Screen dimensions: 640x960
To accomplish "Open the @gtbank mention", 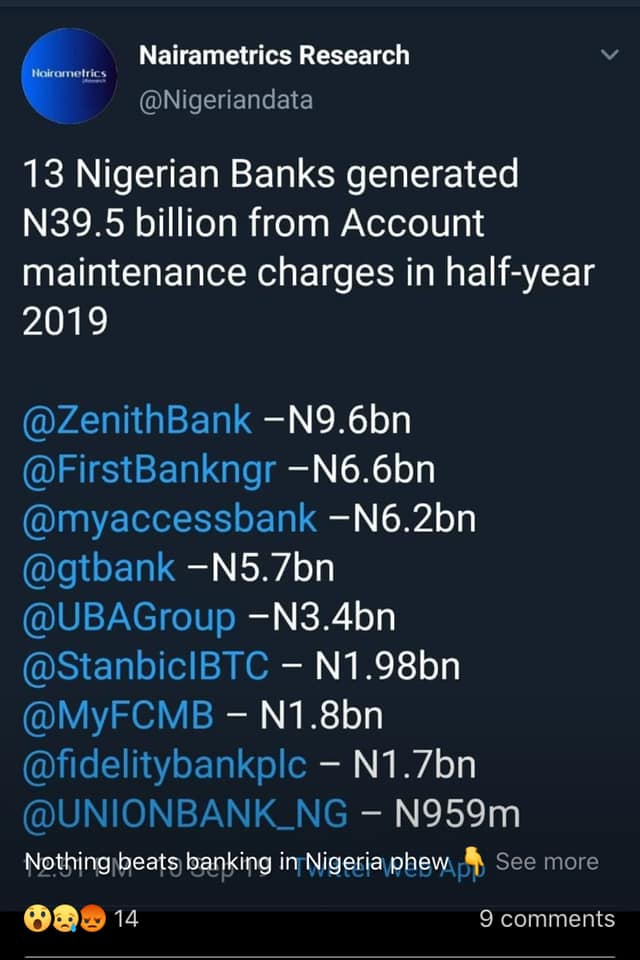I will pos(99,568).
